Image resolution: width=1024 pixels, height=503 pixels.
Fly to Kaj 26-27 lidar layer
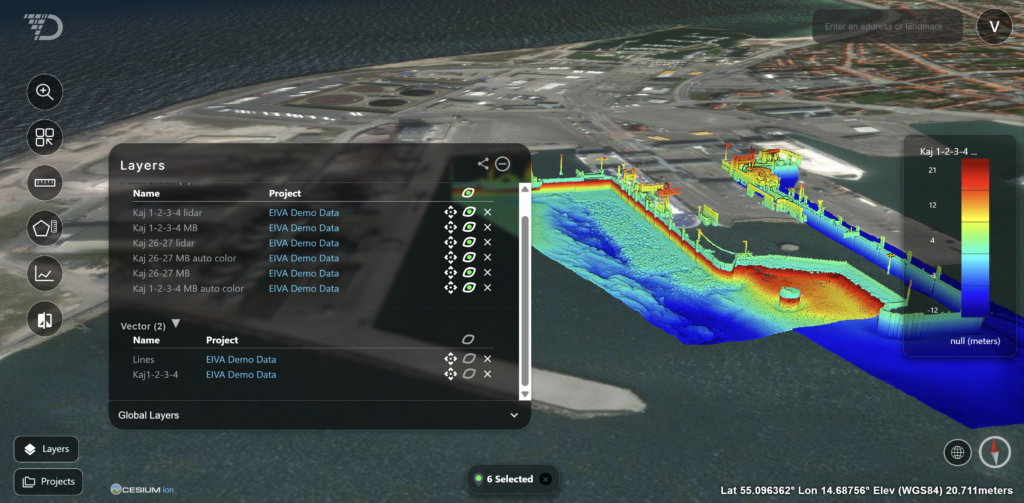(x=450, y=242)
